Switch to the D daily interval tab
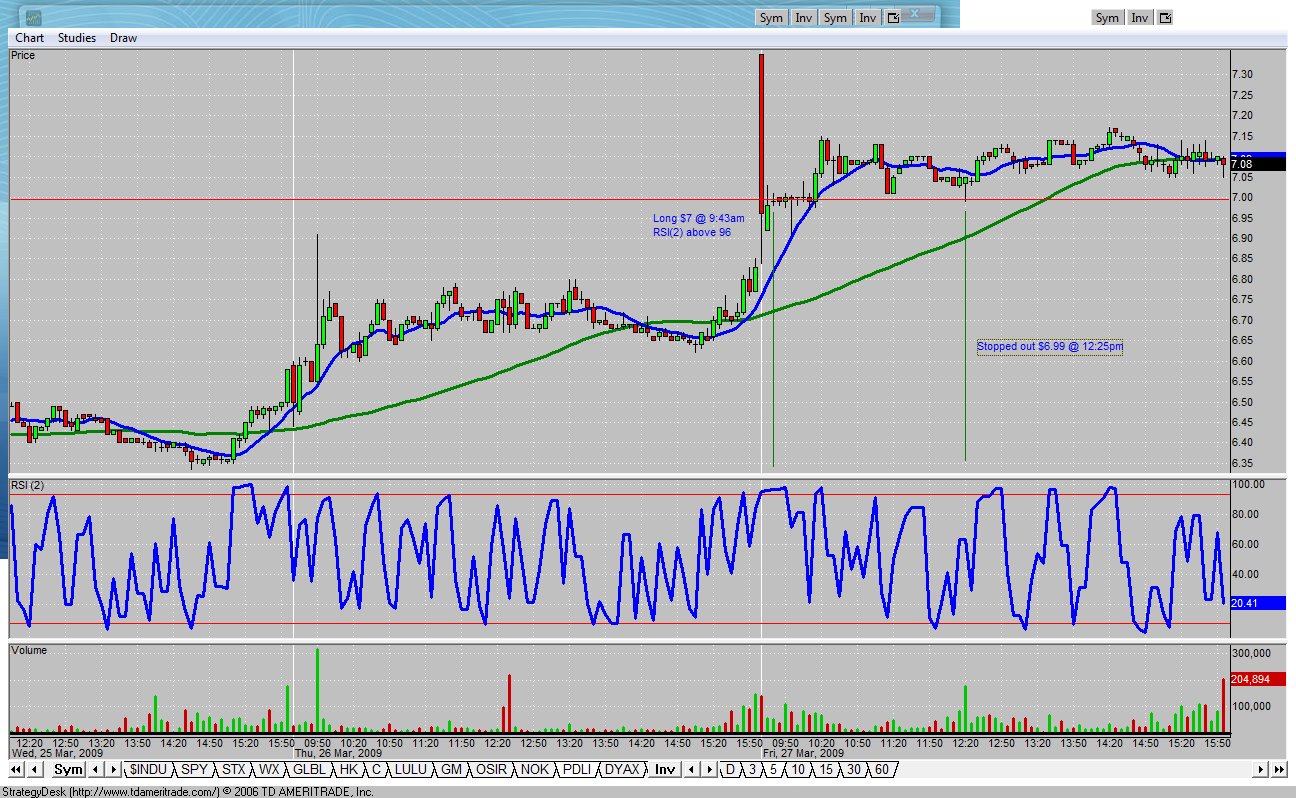Viewport: 1296px width, 798px height. click(x=729, y=770)
